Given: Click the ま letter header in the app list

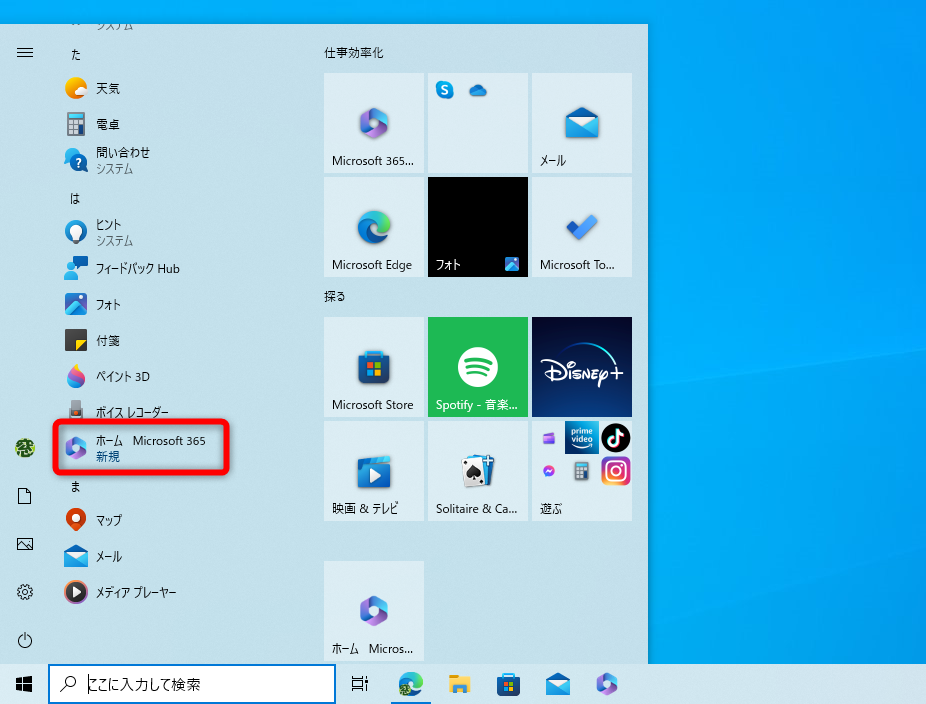Looking at the screenshot, I should pyautogui.click(x=75, y=487).
